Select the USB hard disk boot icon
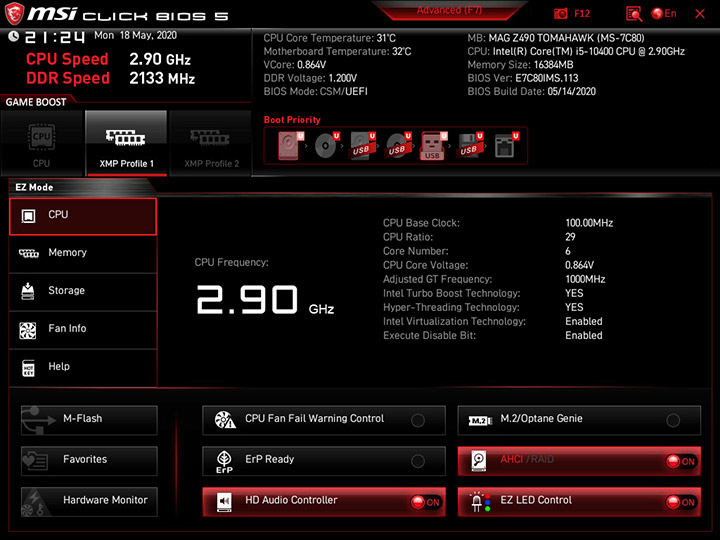Image resolution: width=720 pixels, height=540 pixels. click(362, 146)
